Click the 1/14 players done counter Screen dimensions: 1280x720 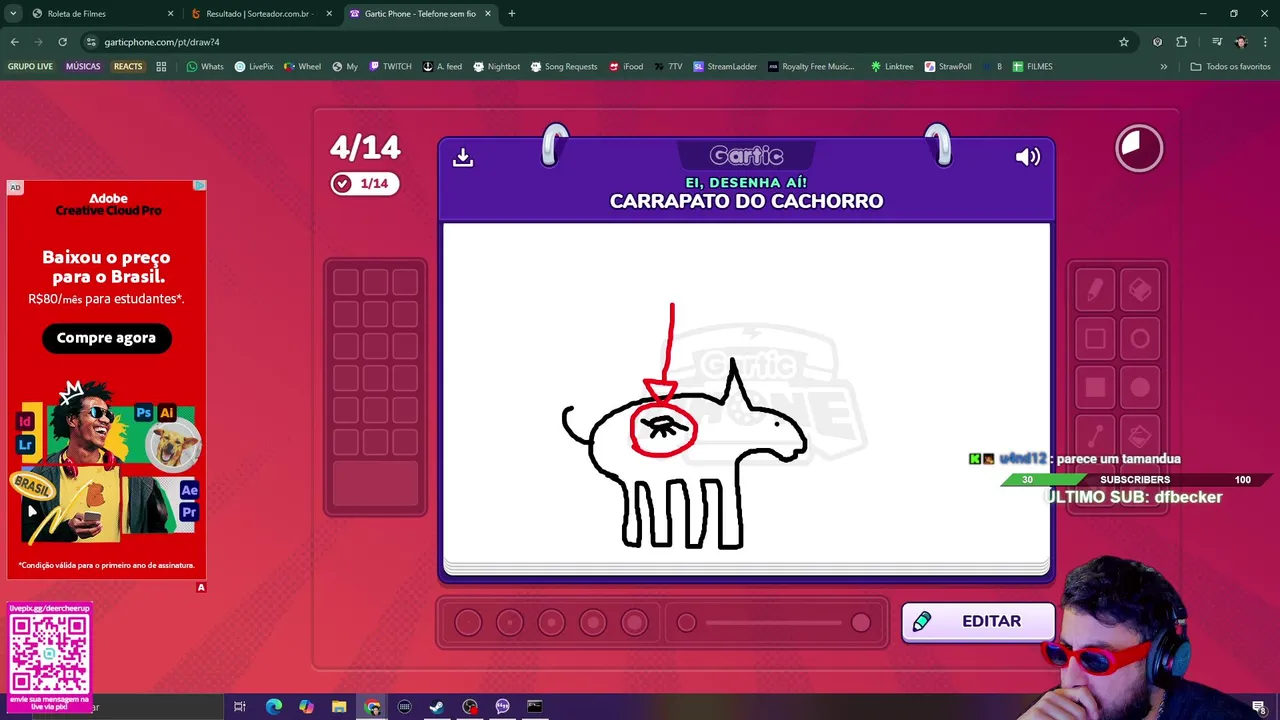pos(365,183)
